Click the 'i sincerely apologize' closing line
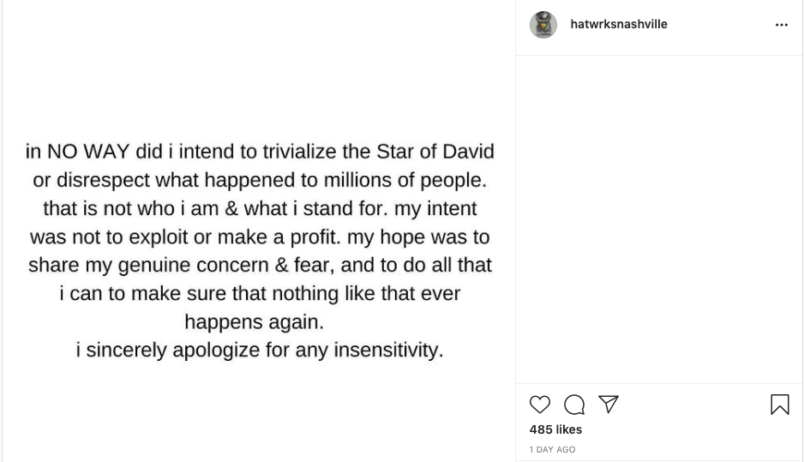Viewport: 804px width, 462px height. [x=259, y=350]
